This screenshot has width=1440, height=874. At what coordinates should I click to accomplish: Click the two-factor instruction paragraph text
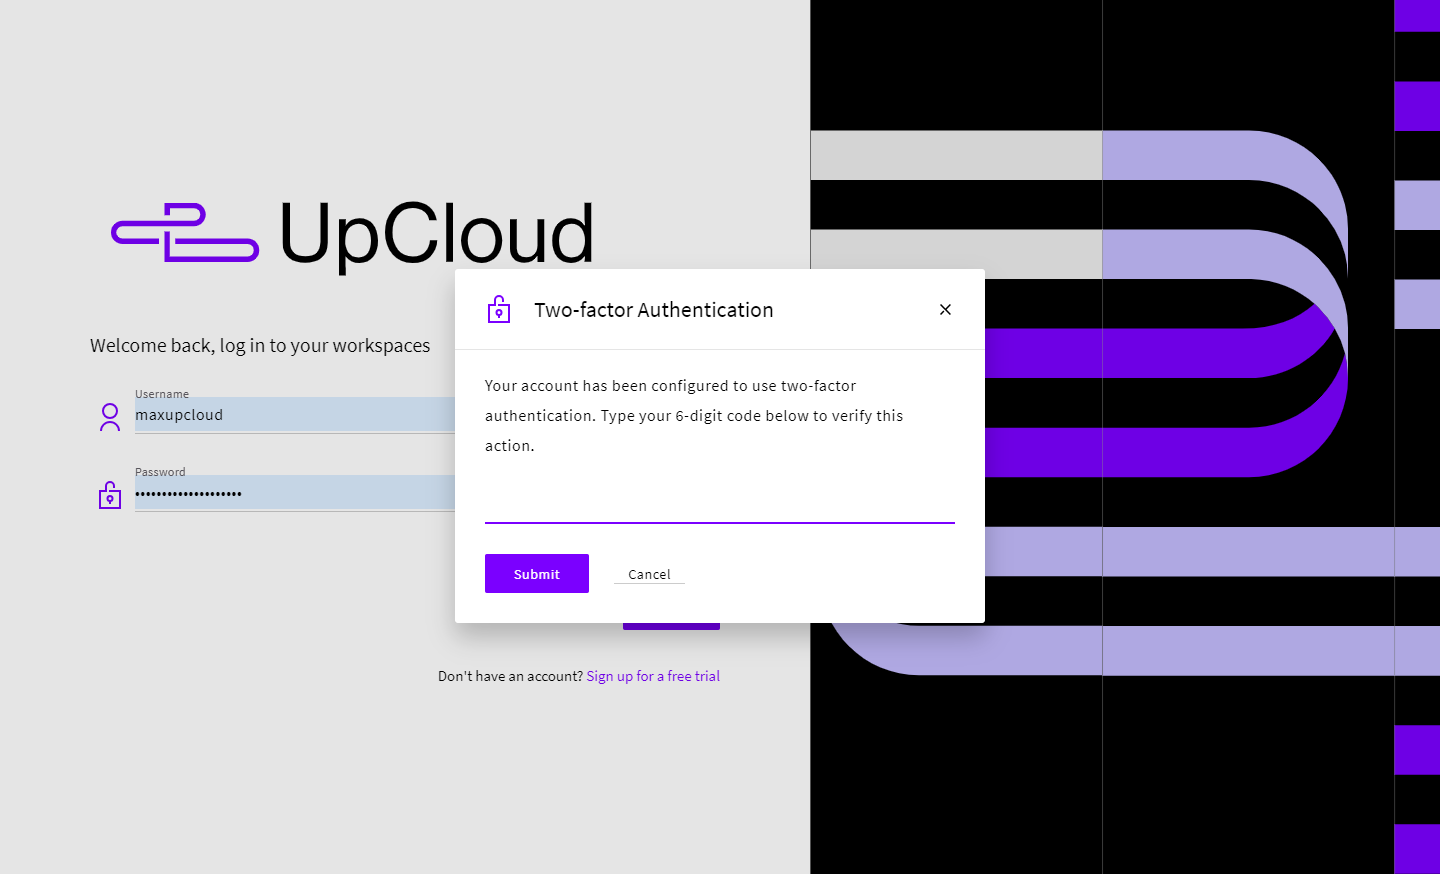[x=693, y=415]
